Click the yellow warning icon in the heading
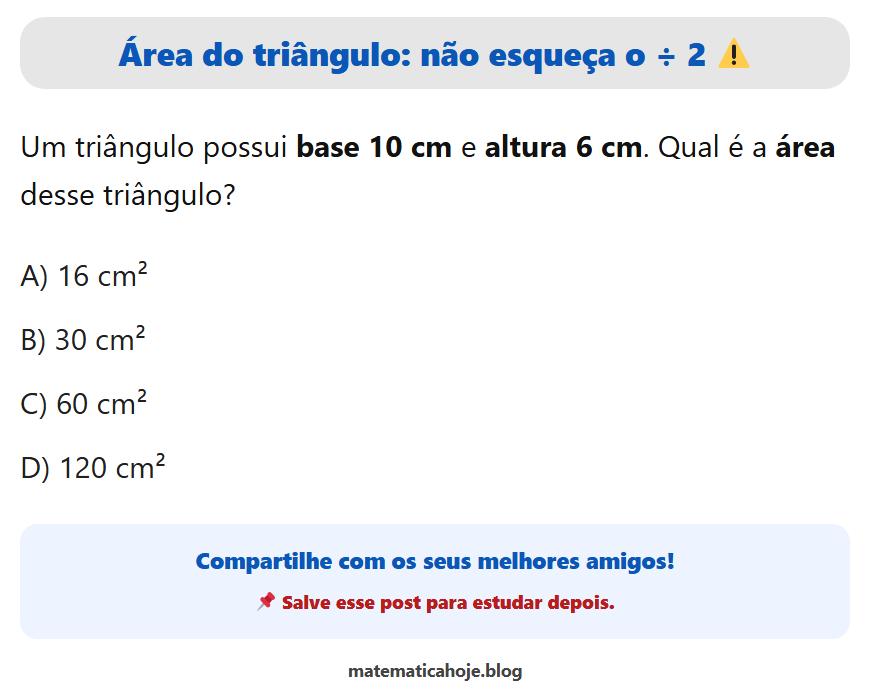 [x=734, y=54]
